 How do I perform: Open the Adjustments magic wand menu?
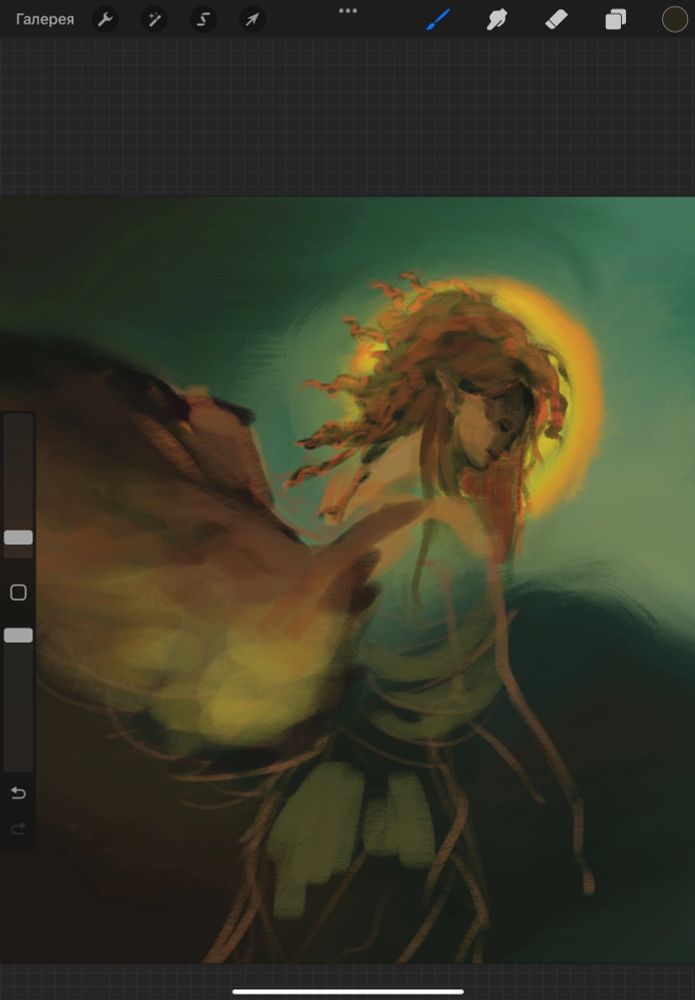(154, 20)
